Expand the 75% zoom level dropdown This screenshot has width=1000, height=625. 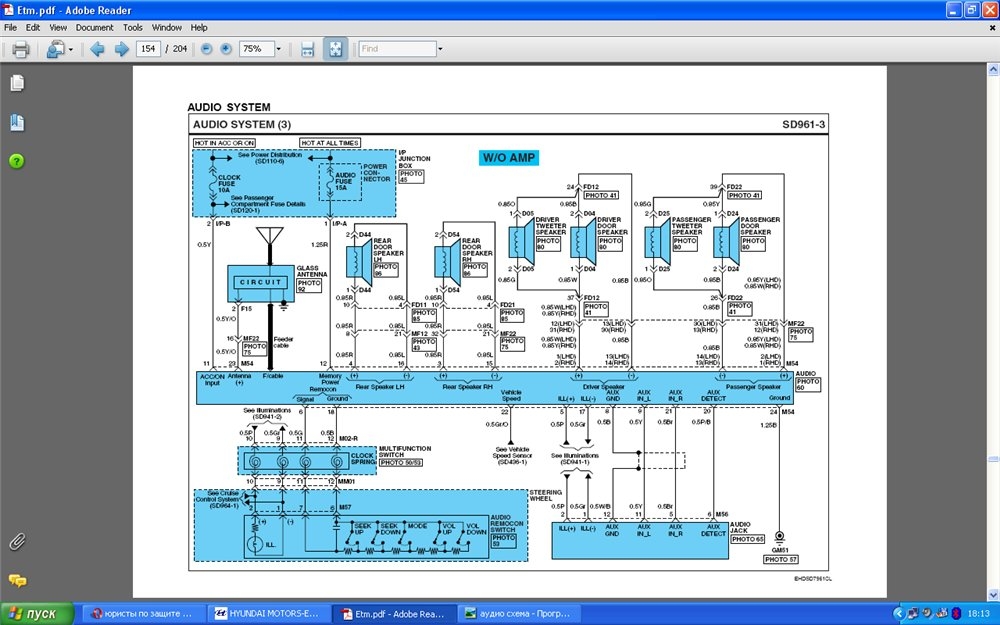tap(279, 49)
